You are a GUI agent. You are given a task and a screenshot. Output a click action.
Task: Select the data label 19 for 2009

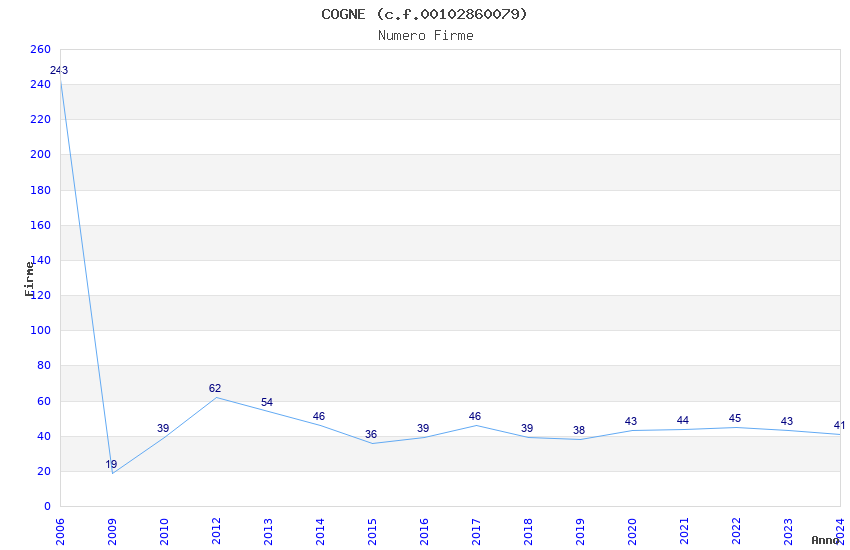click(111, 464)
